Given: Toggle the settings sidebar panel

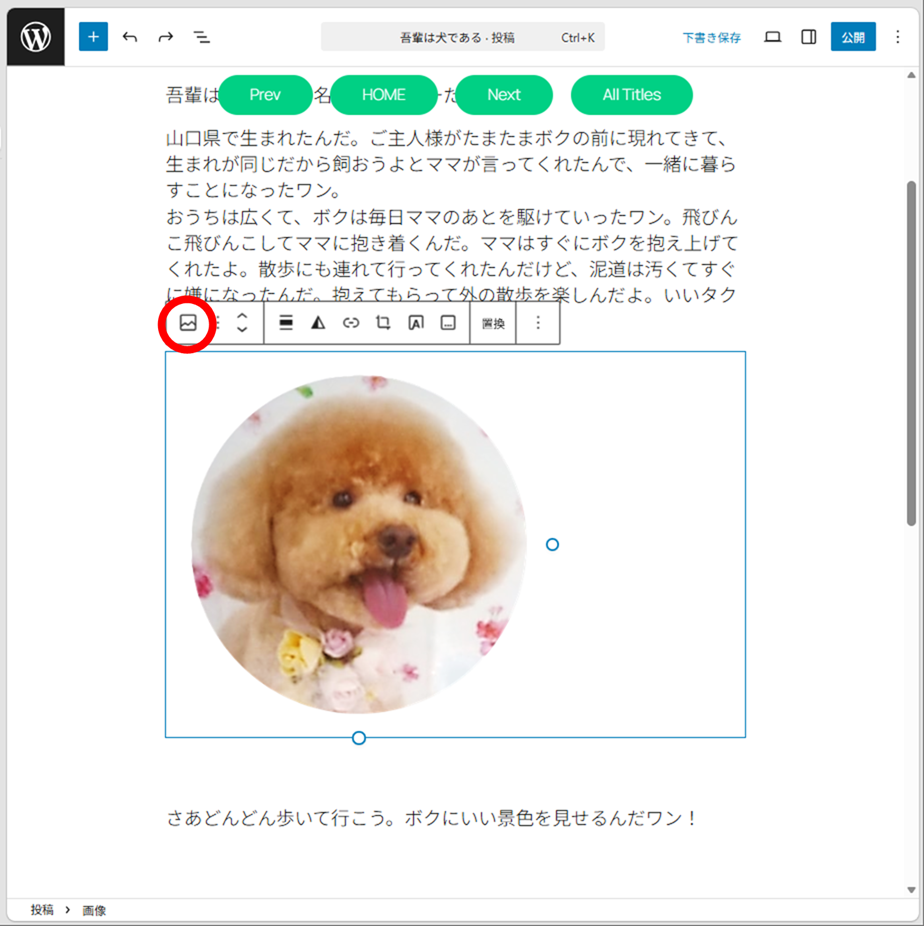Looking at the screenshot, I should click(x=809, y=37).
